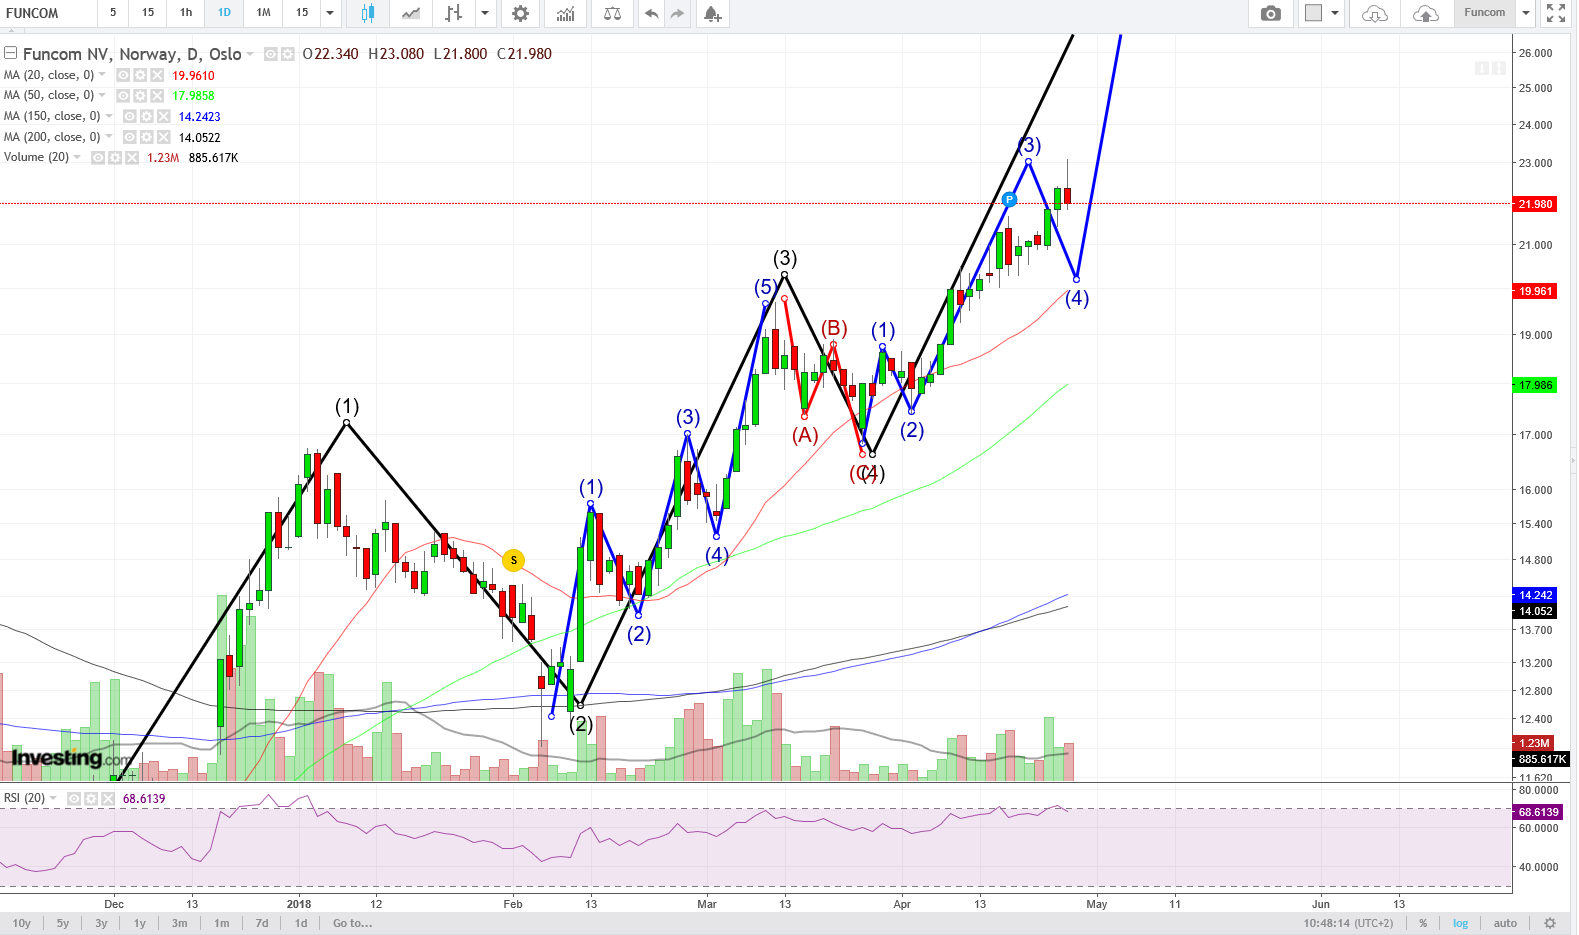
Task: Click the Go to... button
Action: [x=352, y=923]
